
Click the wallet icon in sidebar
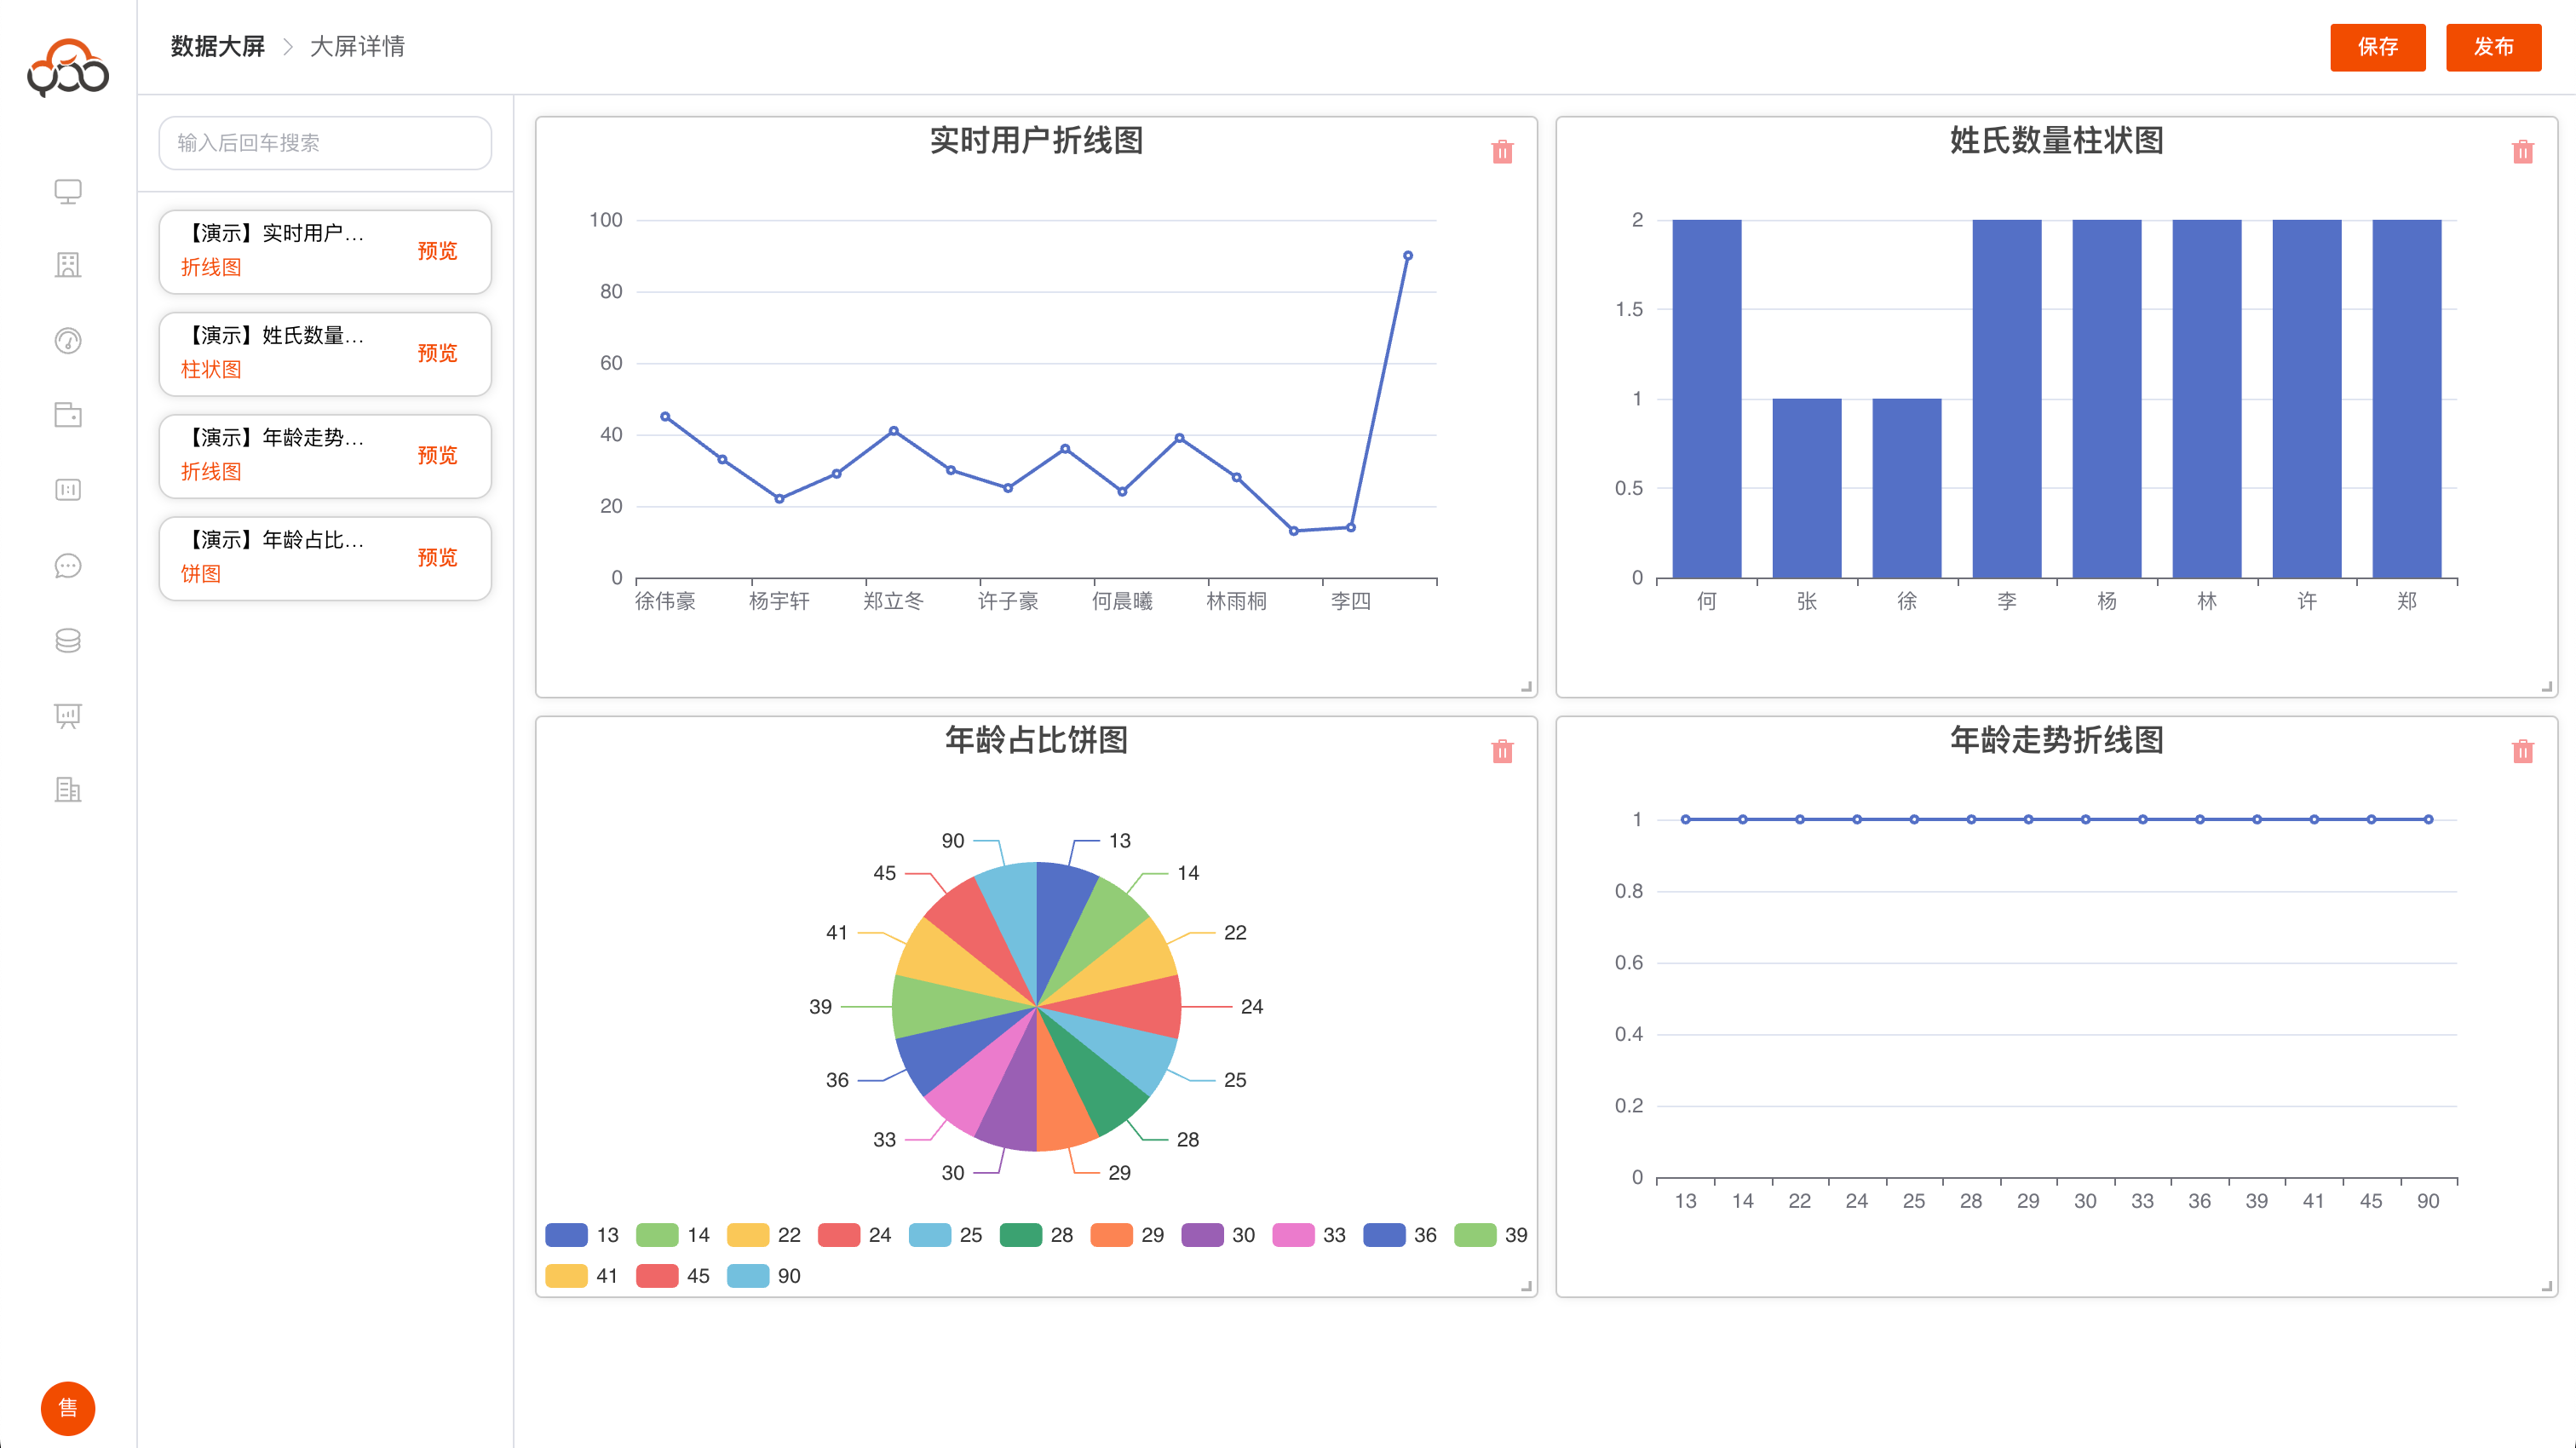point(68,415)
